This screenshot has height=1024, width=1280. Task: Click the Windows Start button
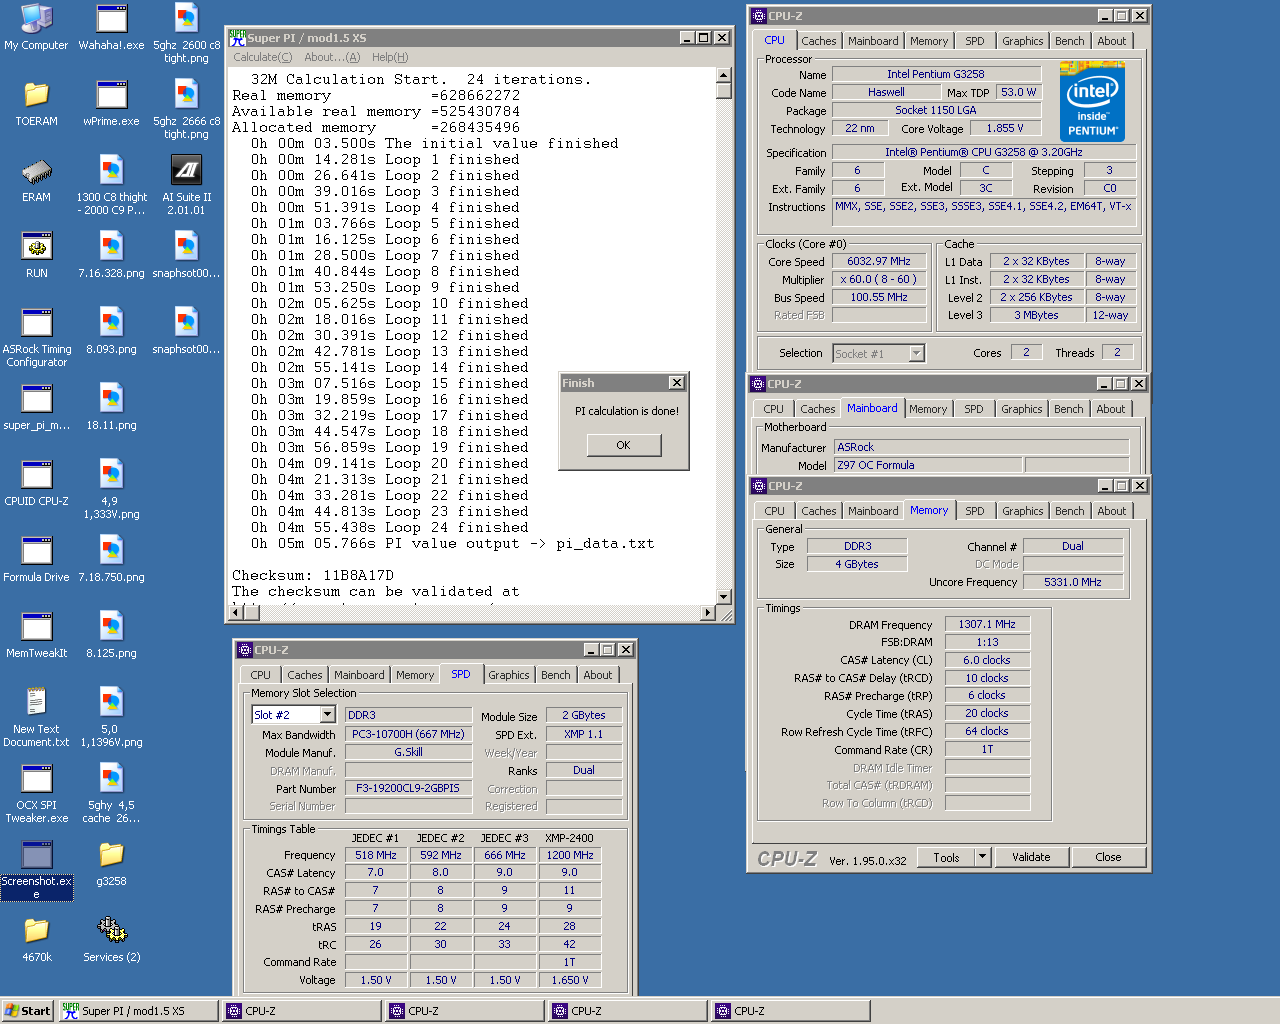(x=27, y=1011)
